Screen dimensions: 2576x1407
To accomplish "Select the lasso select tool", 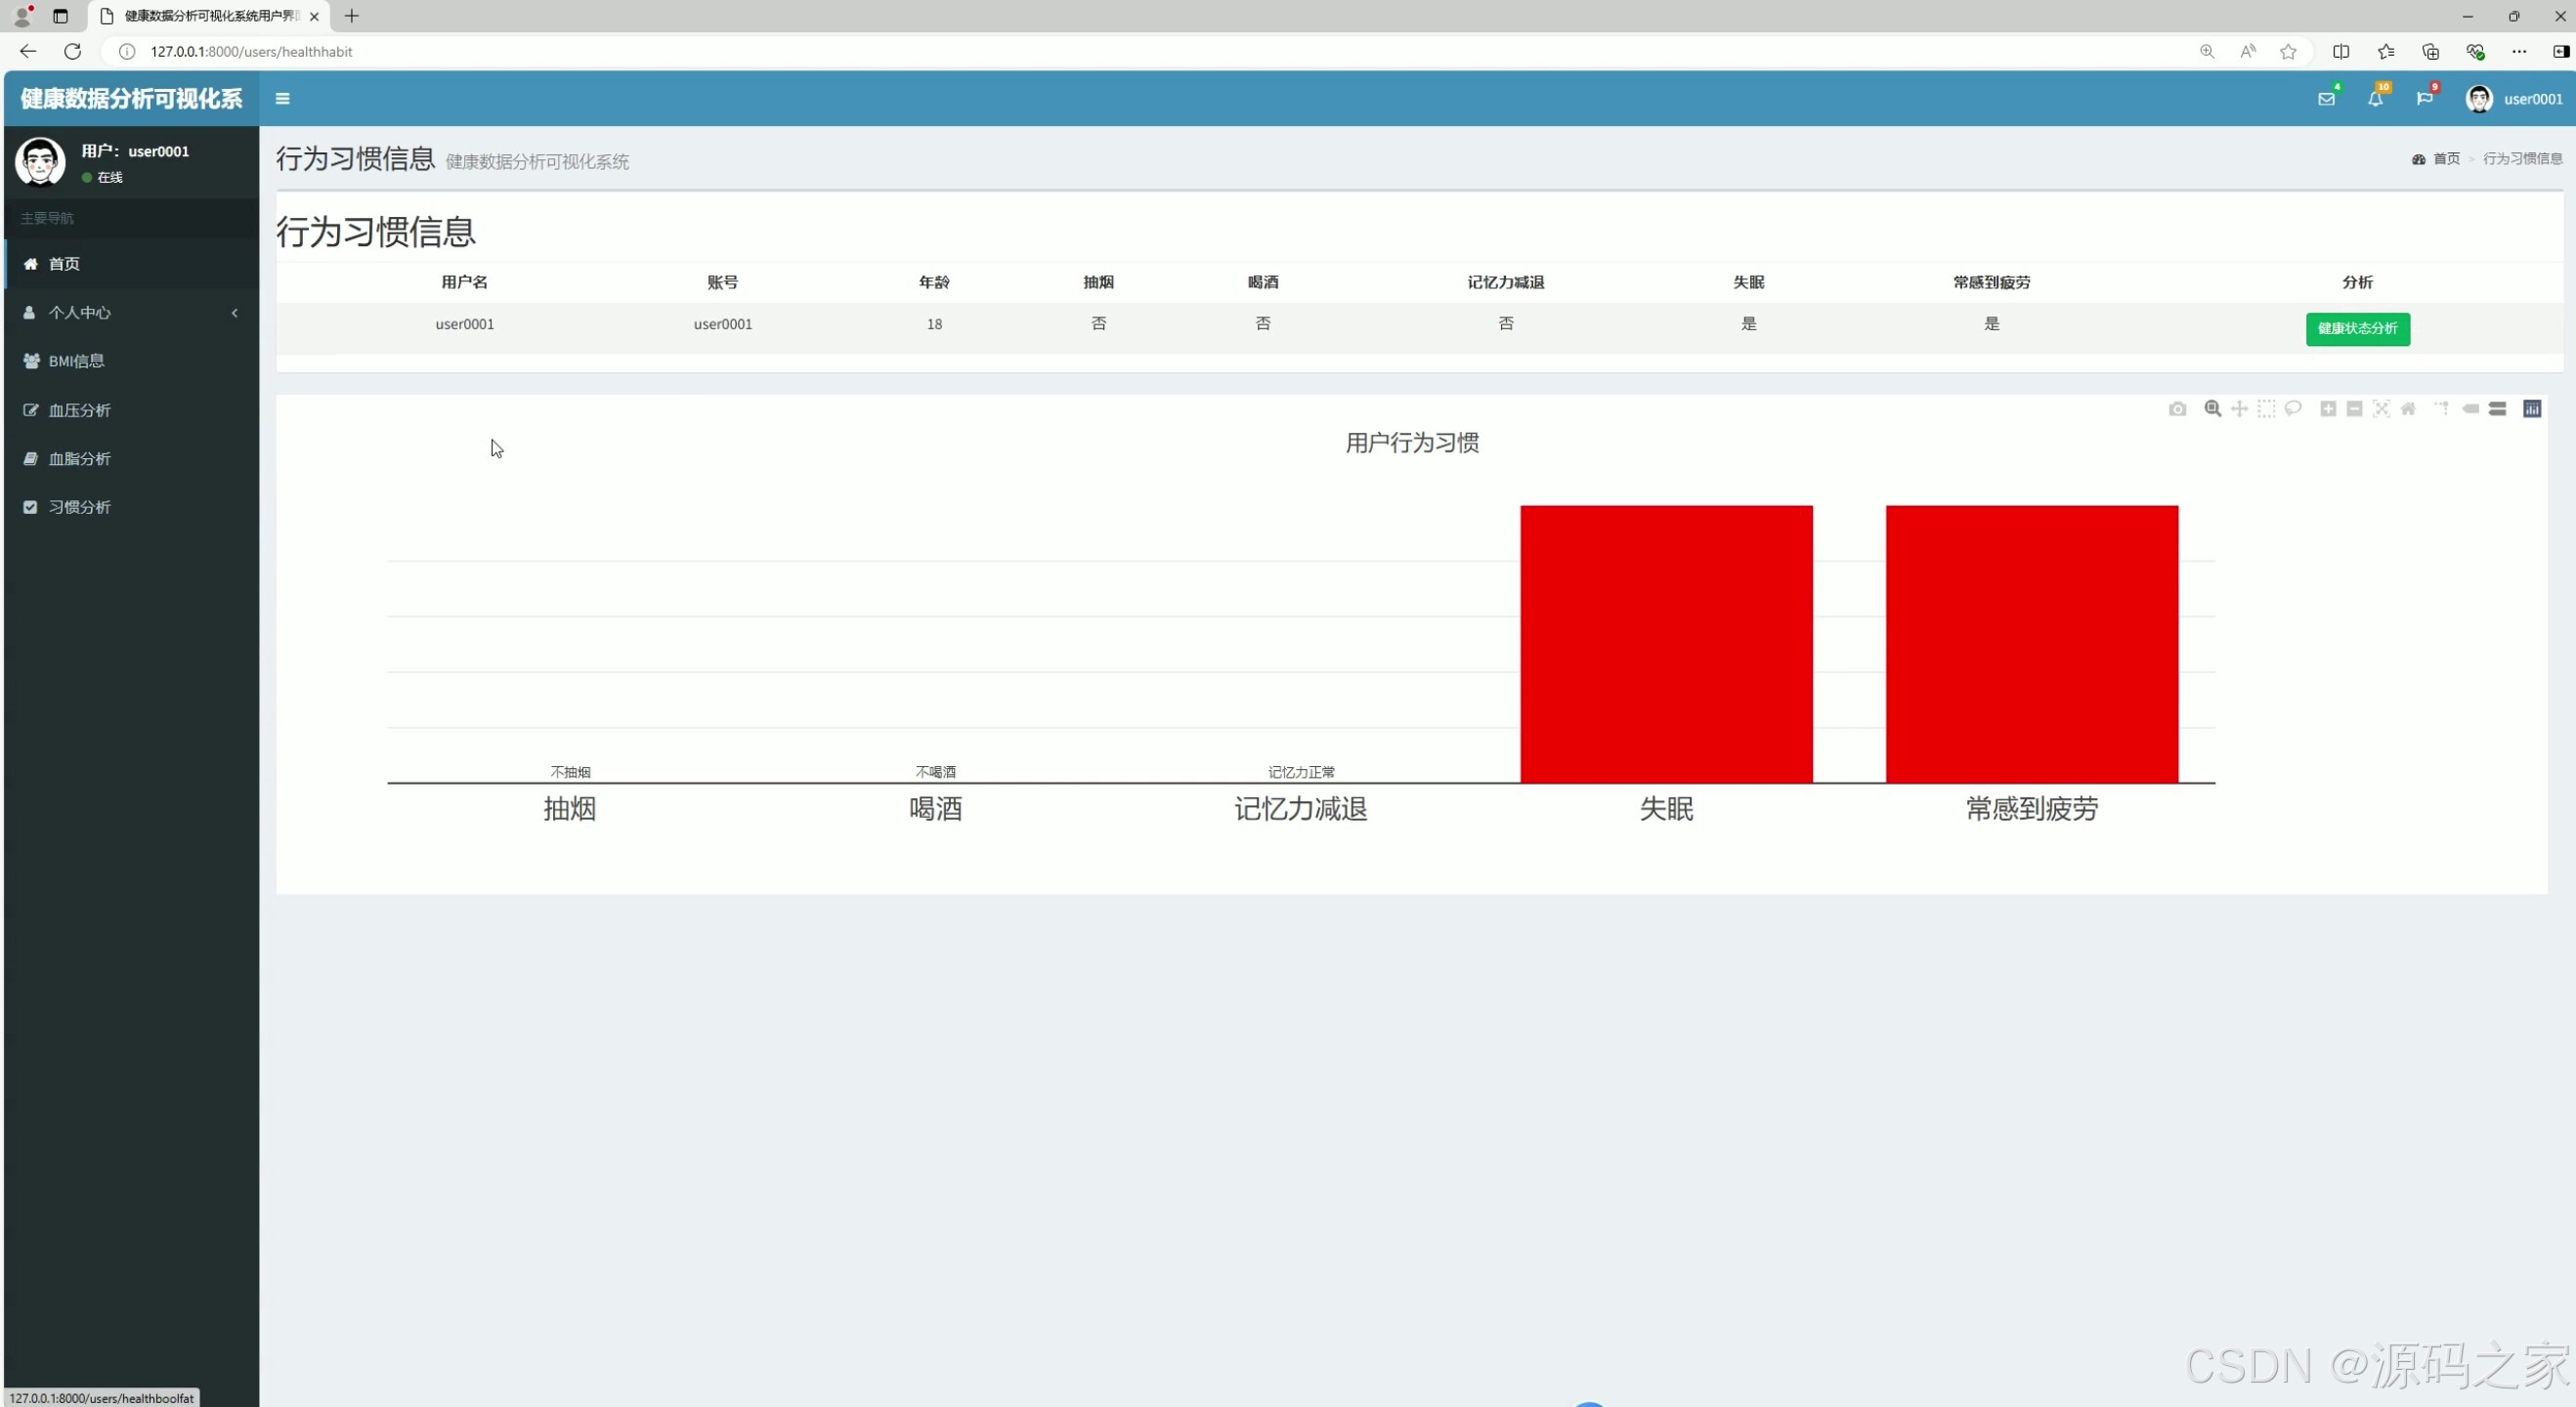I will (x=2293, y=409).
